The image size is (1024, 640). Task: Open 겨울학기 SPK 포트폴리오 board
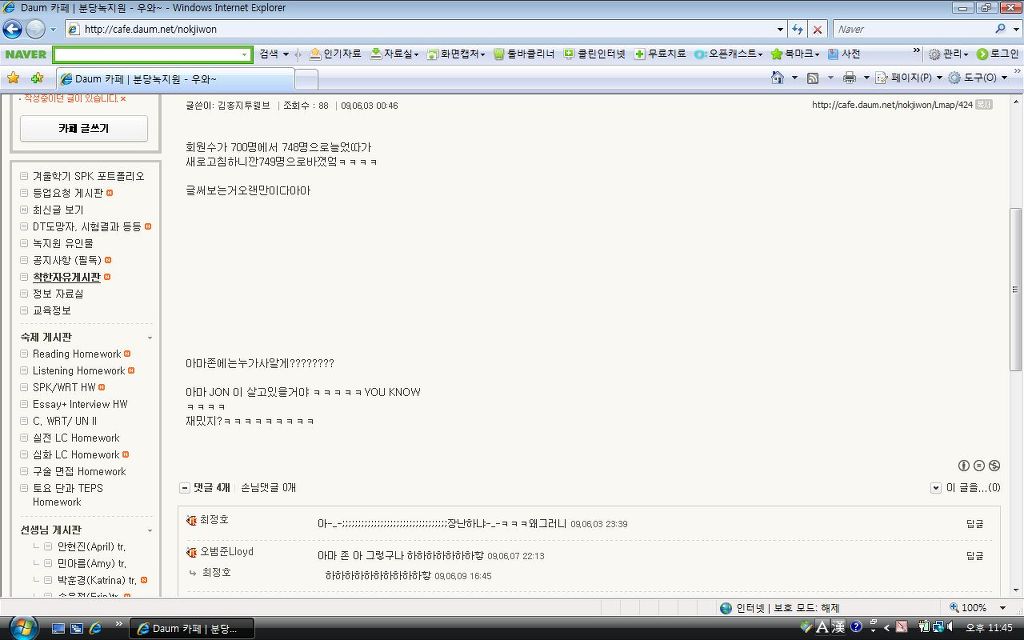click(x=88, y=176)
